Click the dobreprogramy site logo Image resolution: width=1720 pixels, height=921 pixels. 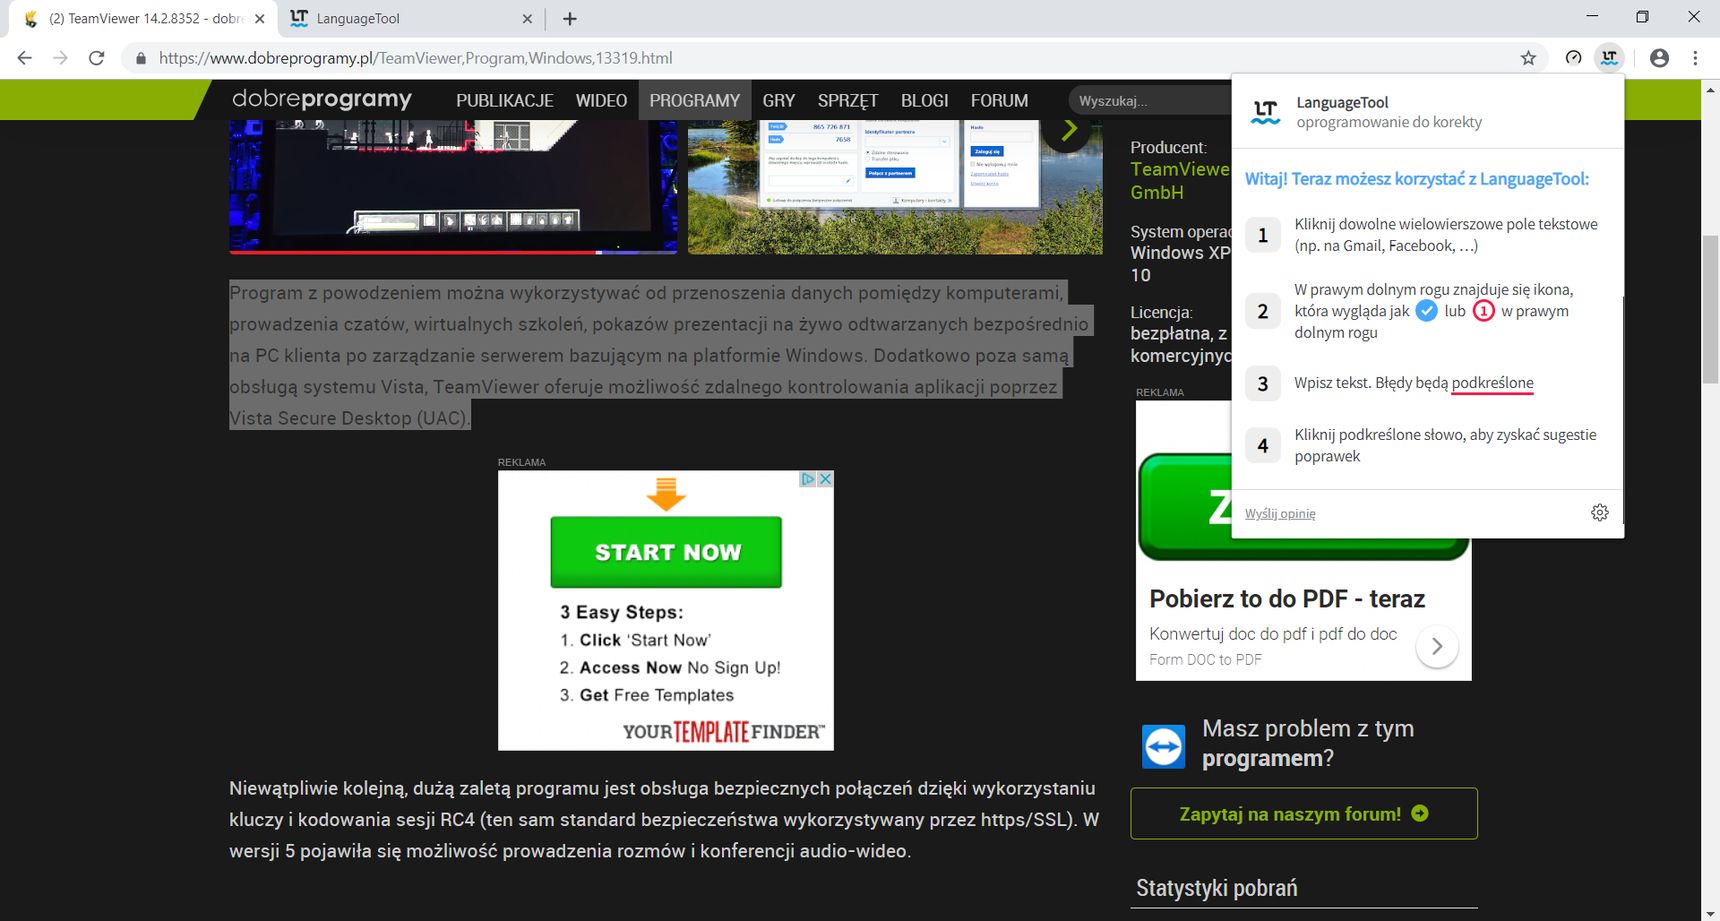[321, 99]
